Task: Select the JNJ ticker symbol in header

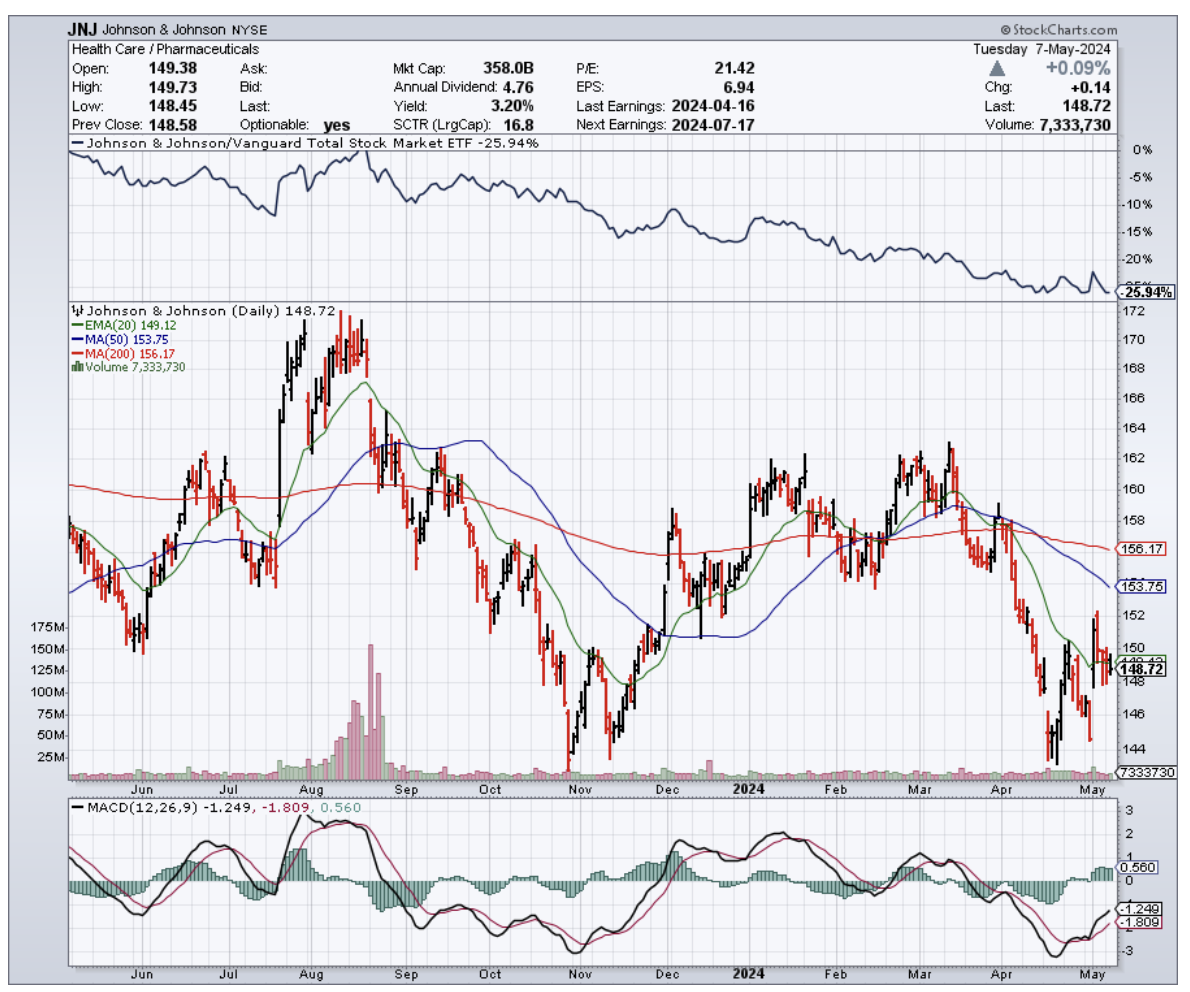Action: coord(84,30)
